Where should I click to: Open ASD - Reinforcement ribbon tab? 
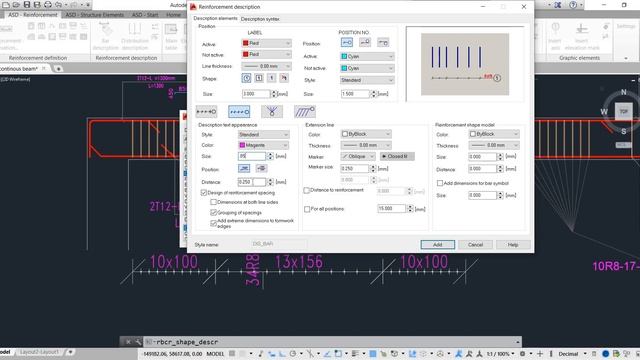[33, 15]
